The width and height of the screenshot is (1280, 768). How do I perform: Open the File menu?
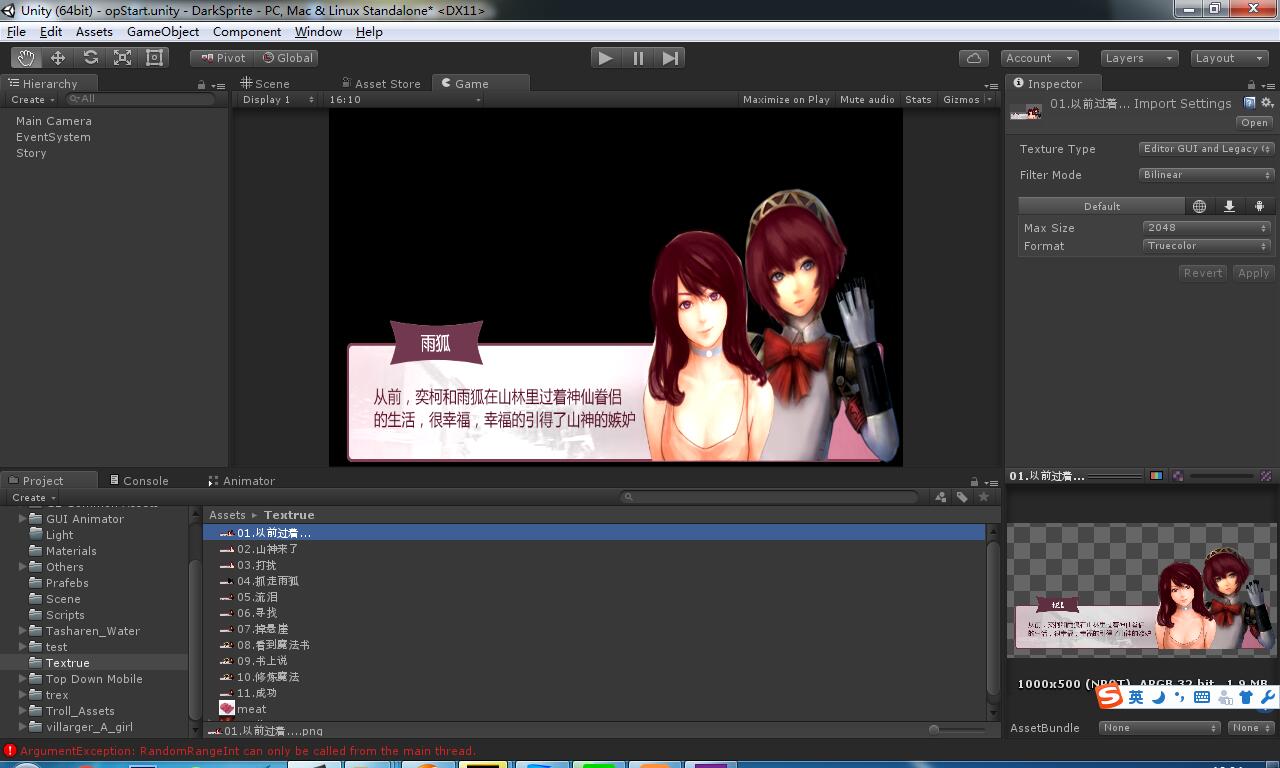16,32
